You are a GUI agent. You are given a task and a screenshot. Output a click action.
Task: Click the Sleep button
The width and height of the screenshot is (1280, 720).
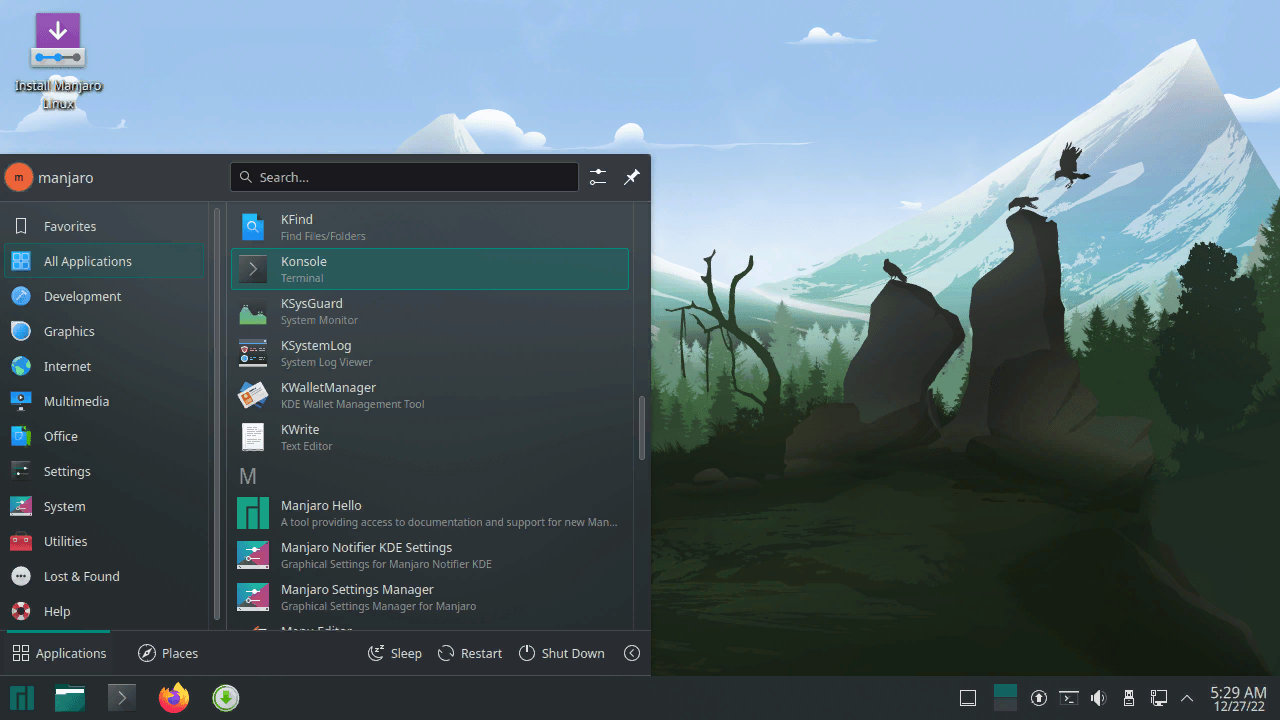(395, 653)
